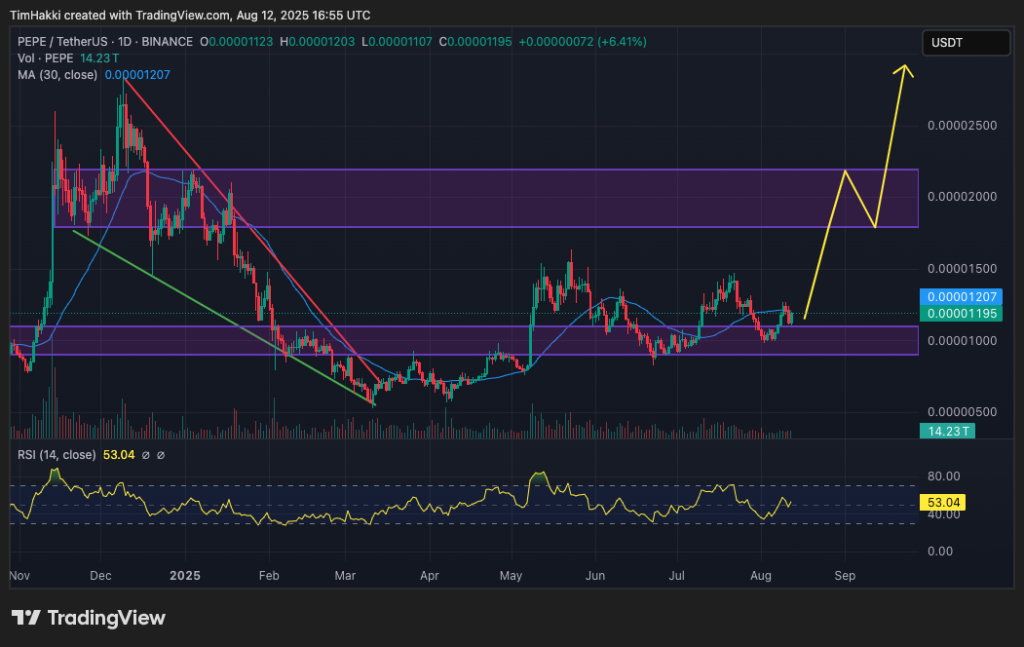
Task: Open the USDT currency selector
Action: 965,42
